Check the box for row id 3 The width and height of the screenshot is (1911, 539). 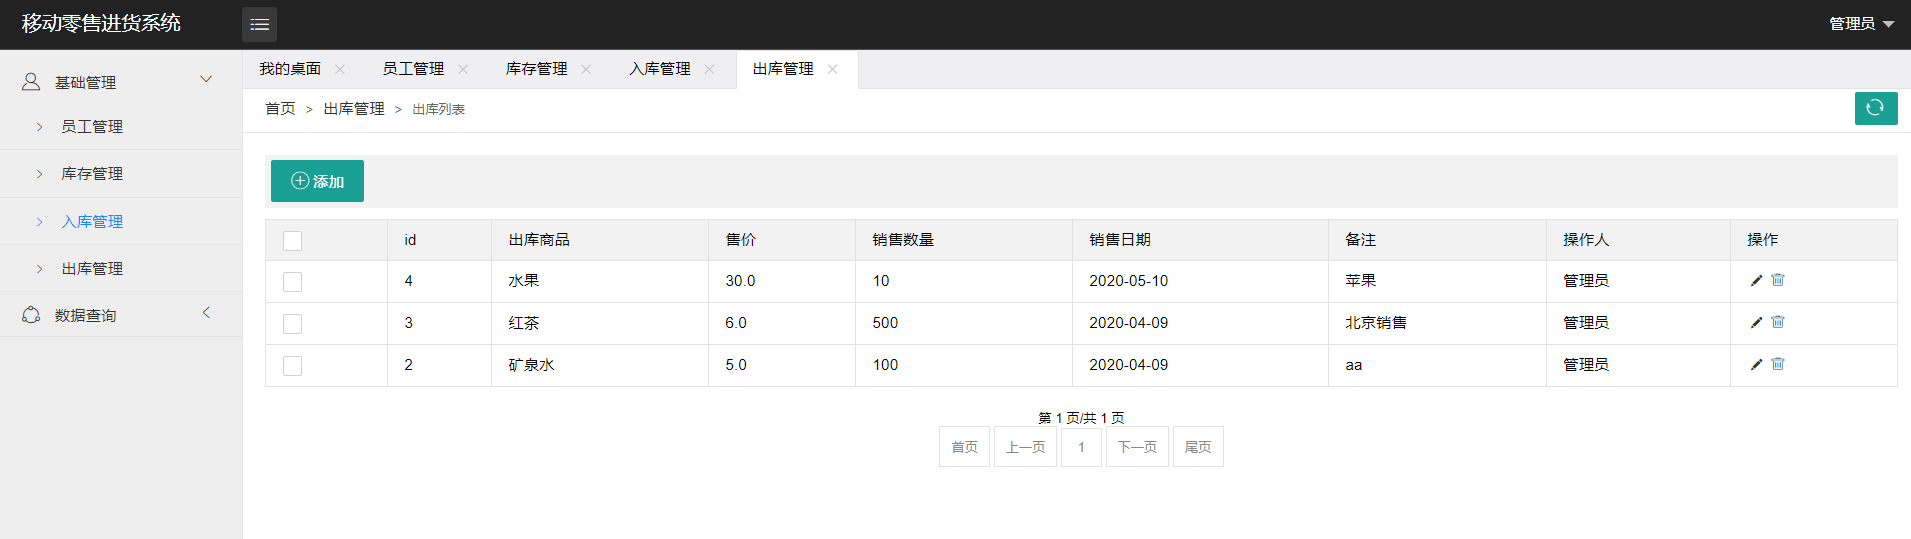click(x=292, y=324)
